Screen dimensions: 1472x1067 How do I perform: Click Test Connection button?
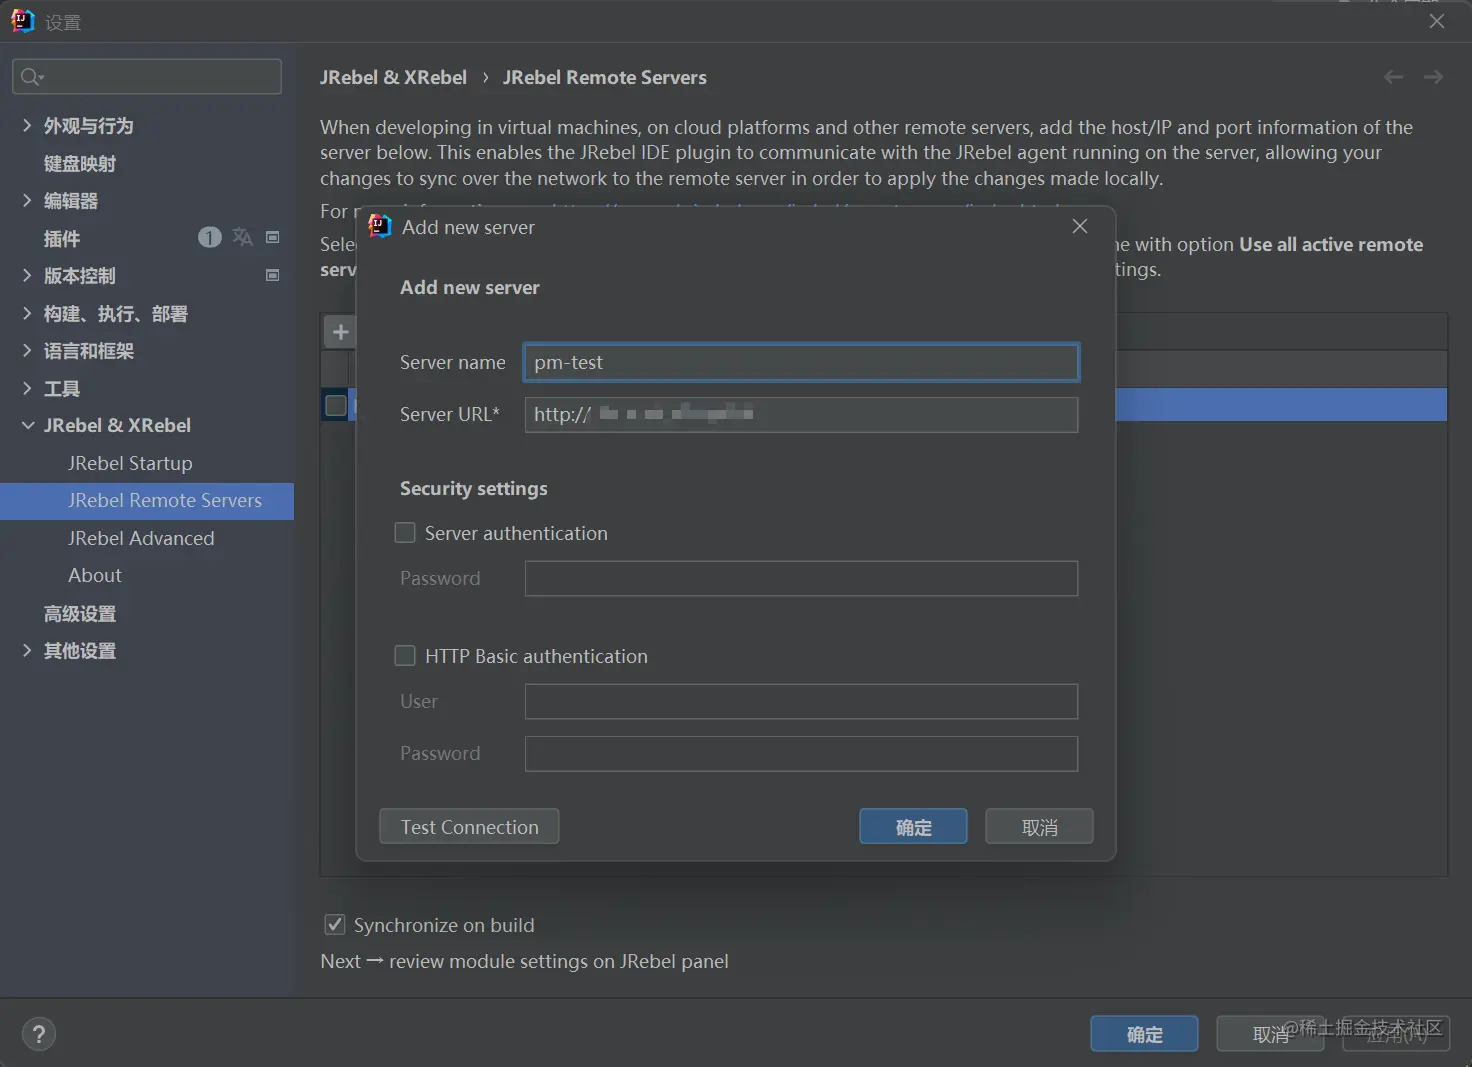pos(469,827)
